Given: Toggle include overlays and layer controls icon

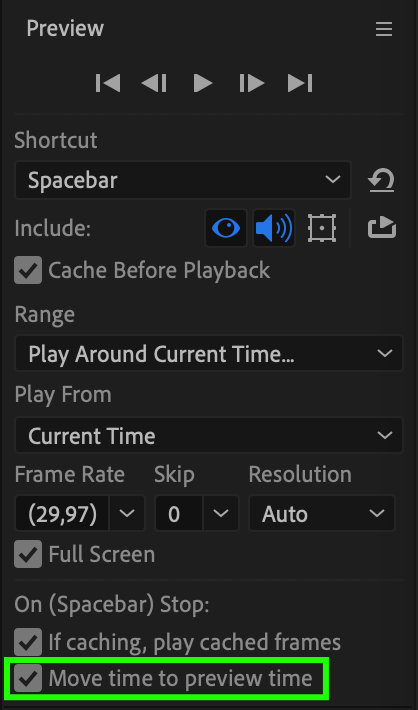Looking at the screenshot, I should [322, 228].
